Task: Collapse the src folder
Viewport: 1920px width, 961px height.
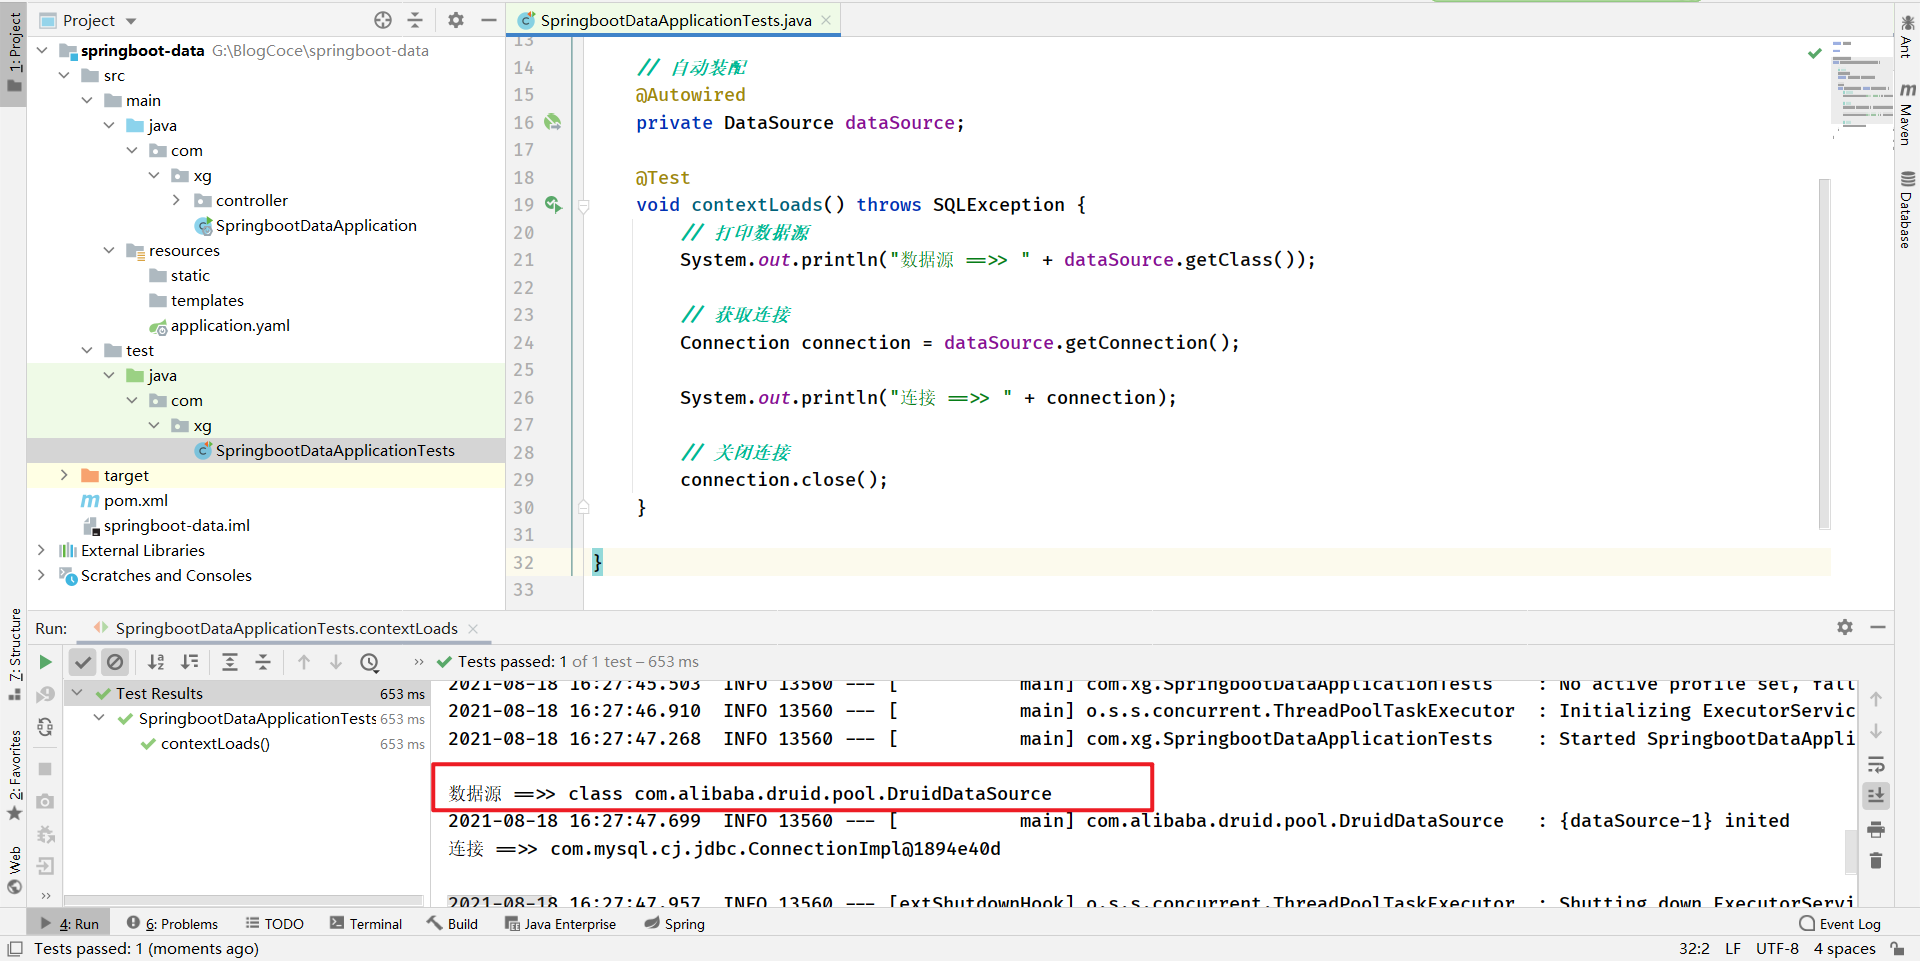Action: 64,75
